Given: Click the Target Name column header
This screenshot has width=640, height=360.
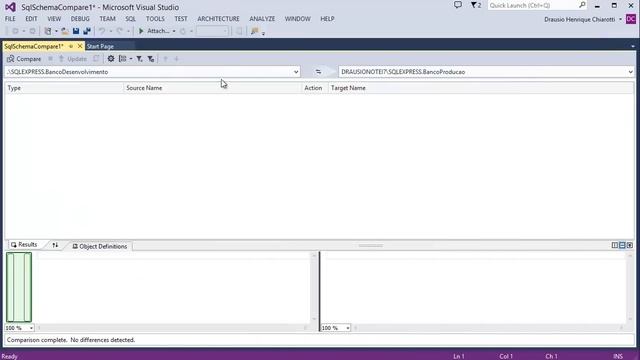Looking at the screenshot, I should (x=481, y=88).
